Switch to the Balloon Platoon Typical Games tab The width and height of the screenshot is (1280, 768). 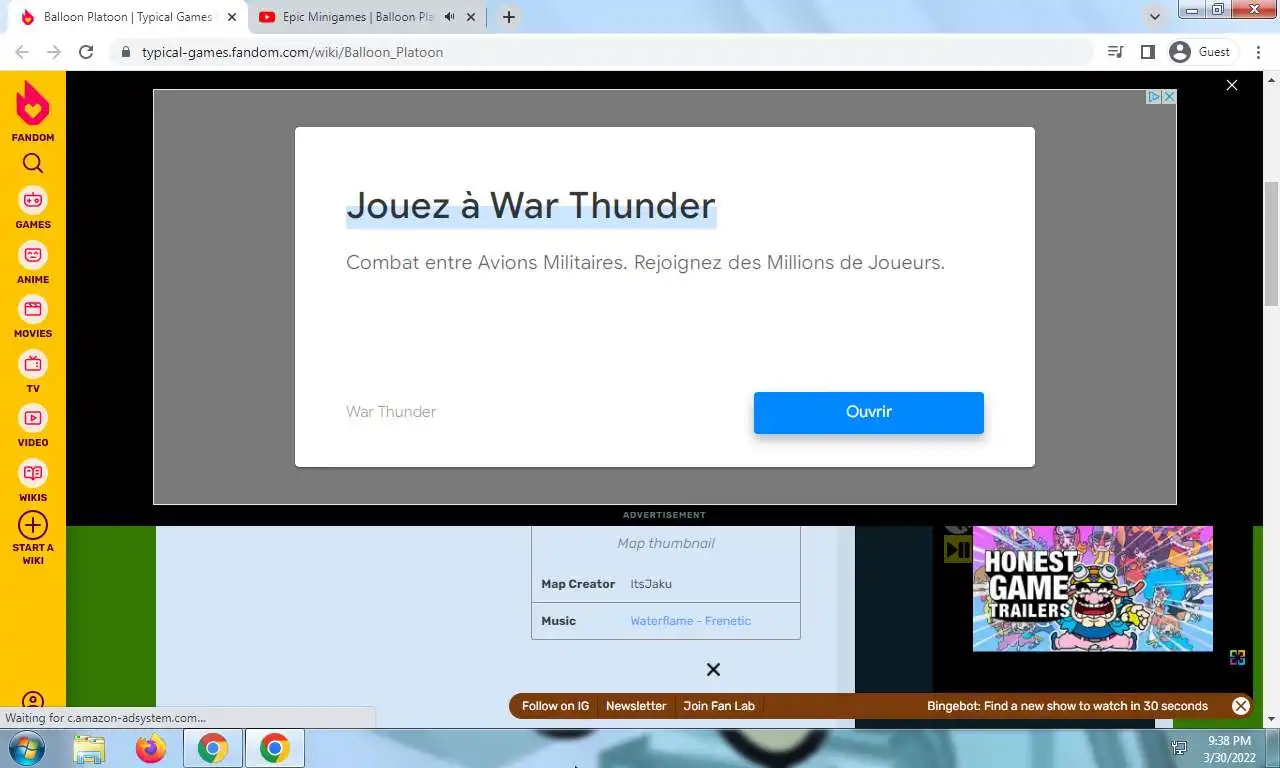point(128,17)
